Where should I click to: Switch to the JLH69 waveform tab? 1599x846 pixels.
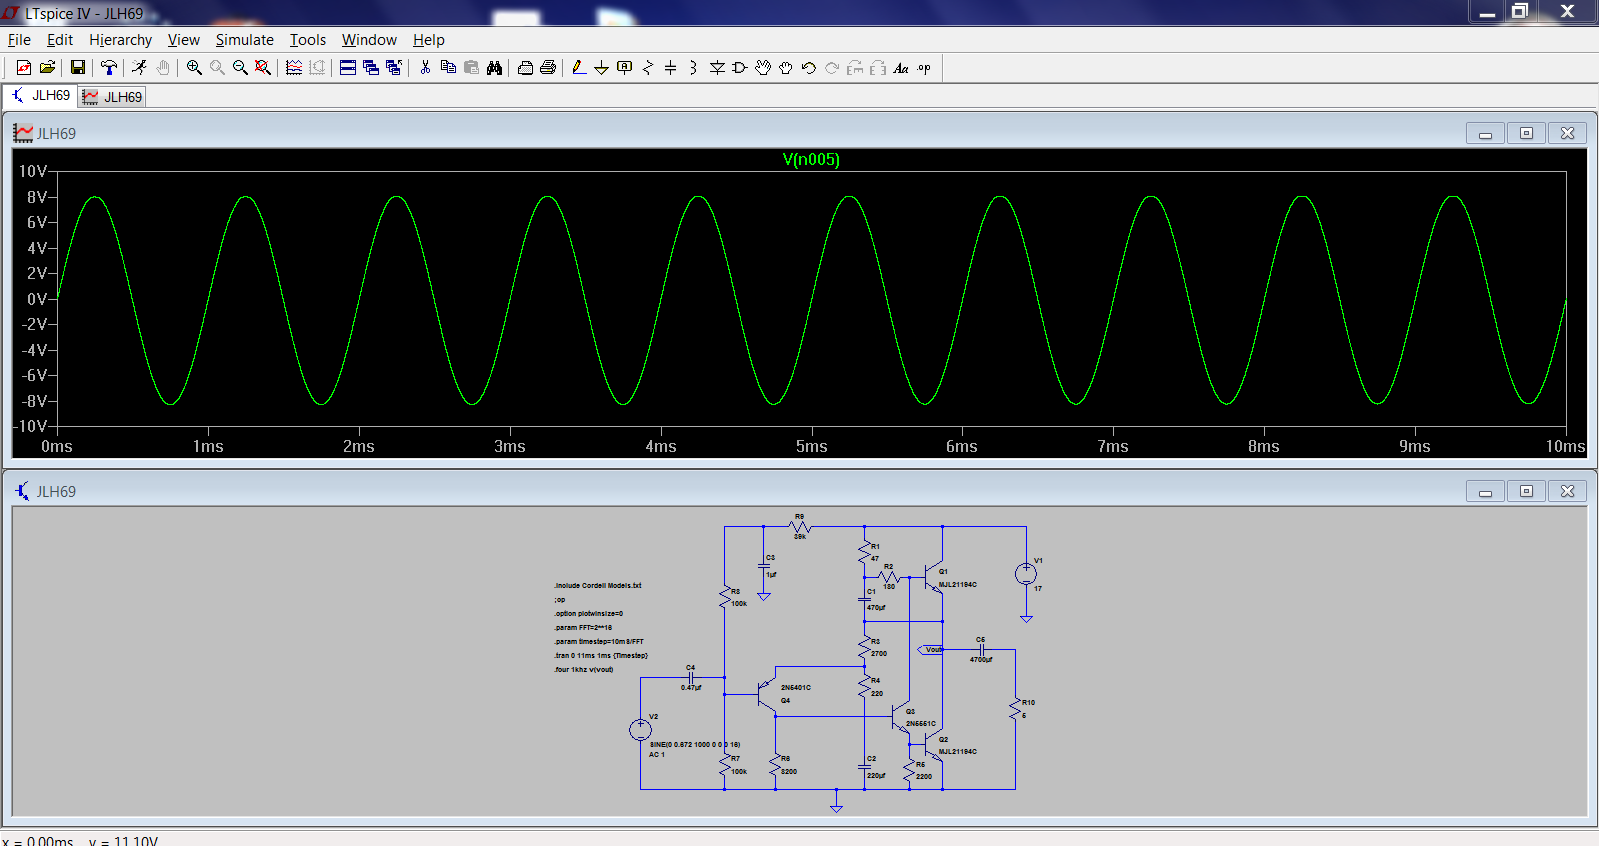(112, 97)
